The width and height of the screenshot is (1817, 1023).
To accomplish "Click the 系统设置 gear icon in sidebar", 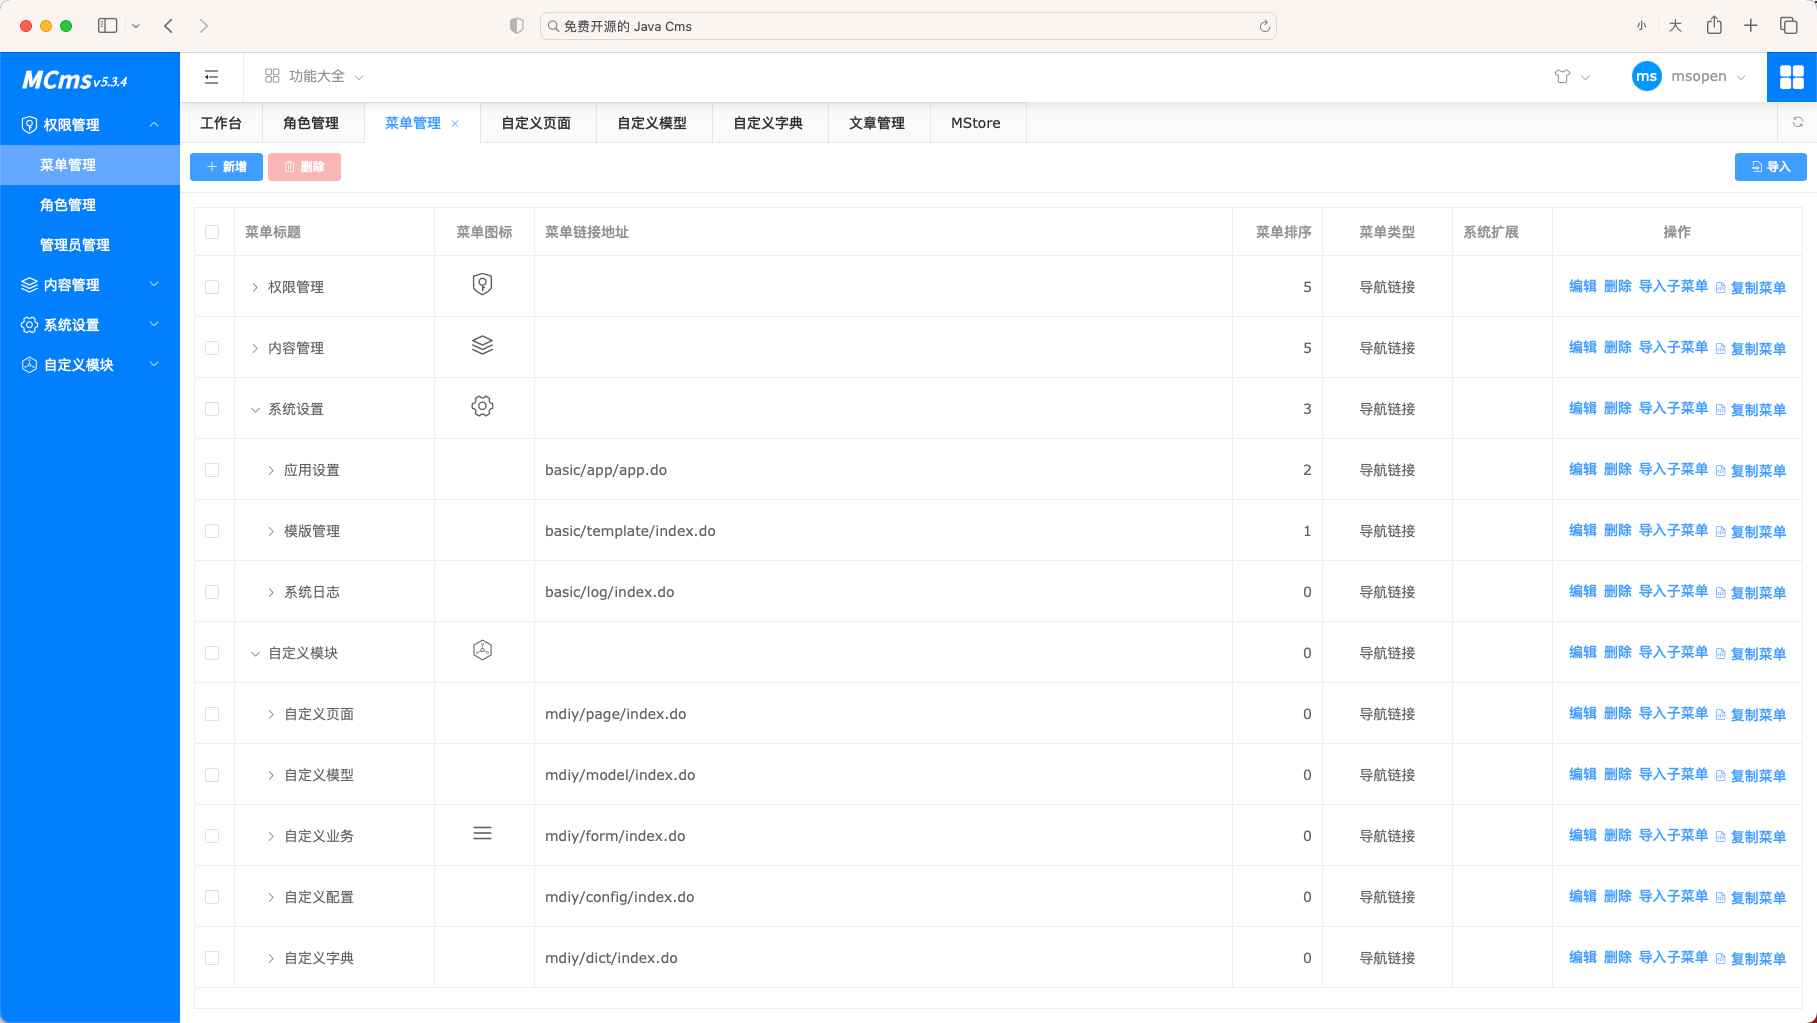I will pos(29,324).
